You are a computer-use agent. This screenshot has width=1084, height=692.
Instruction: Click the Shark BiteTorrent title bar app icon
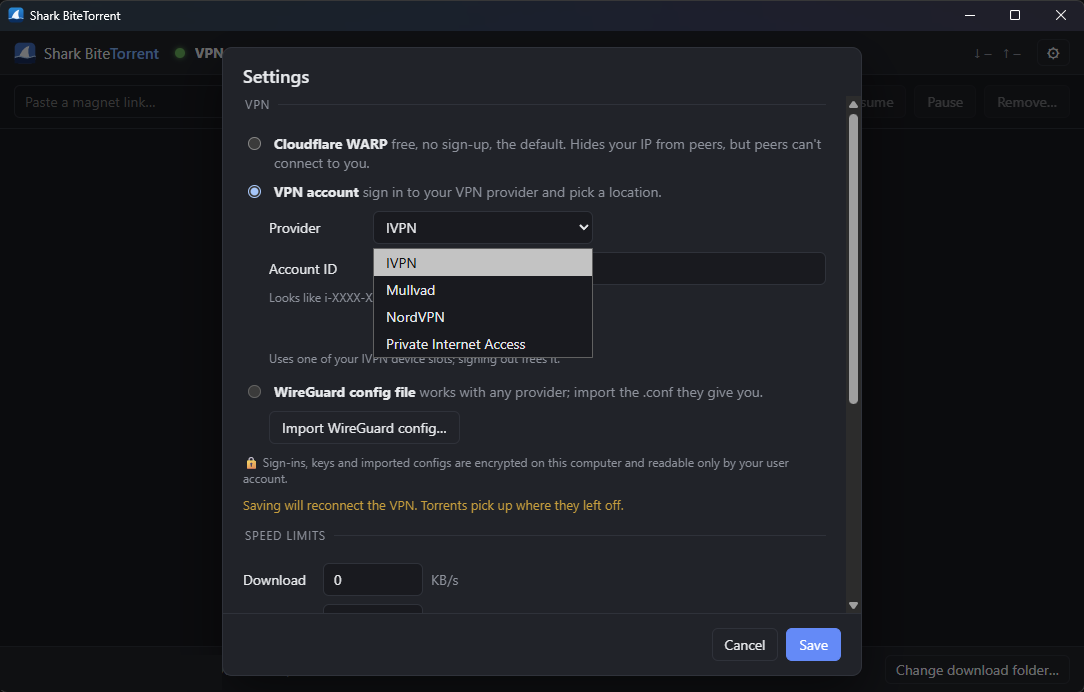[x=15, y=15]
